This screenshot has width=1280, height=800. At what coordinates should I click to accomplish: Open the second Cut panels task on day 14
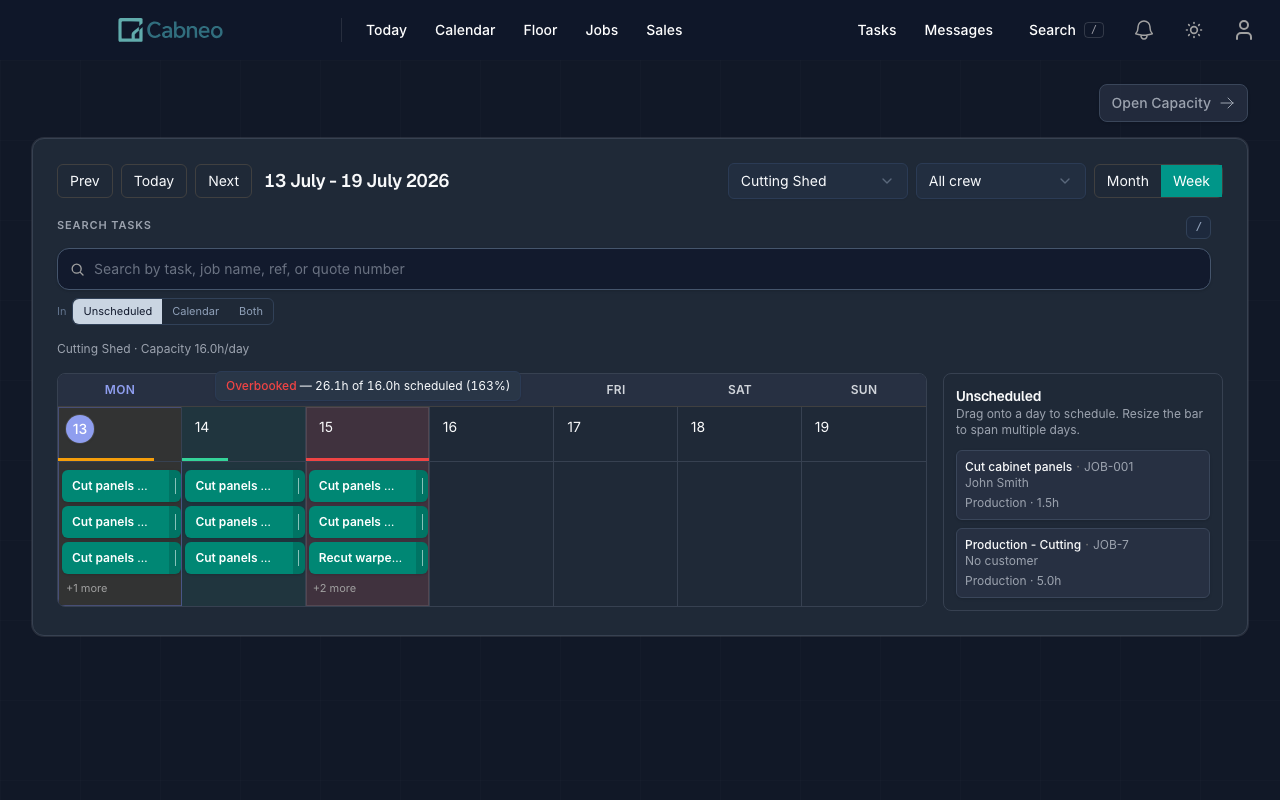click(x=244, y=522)
